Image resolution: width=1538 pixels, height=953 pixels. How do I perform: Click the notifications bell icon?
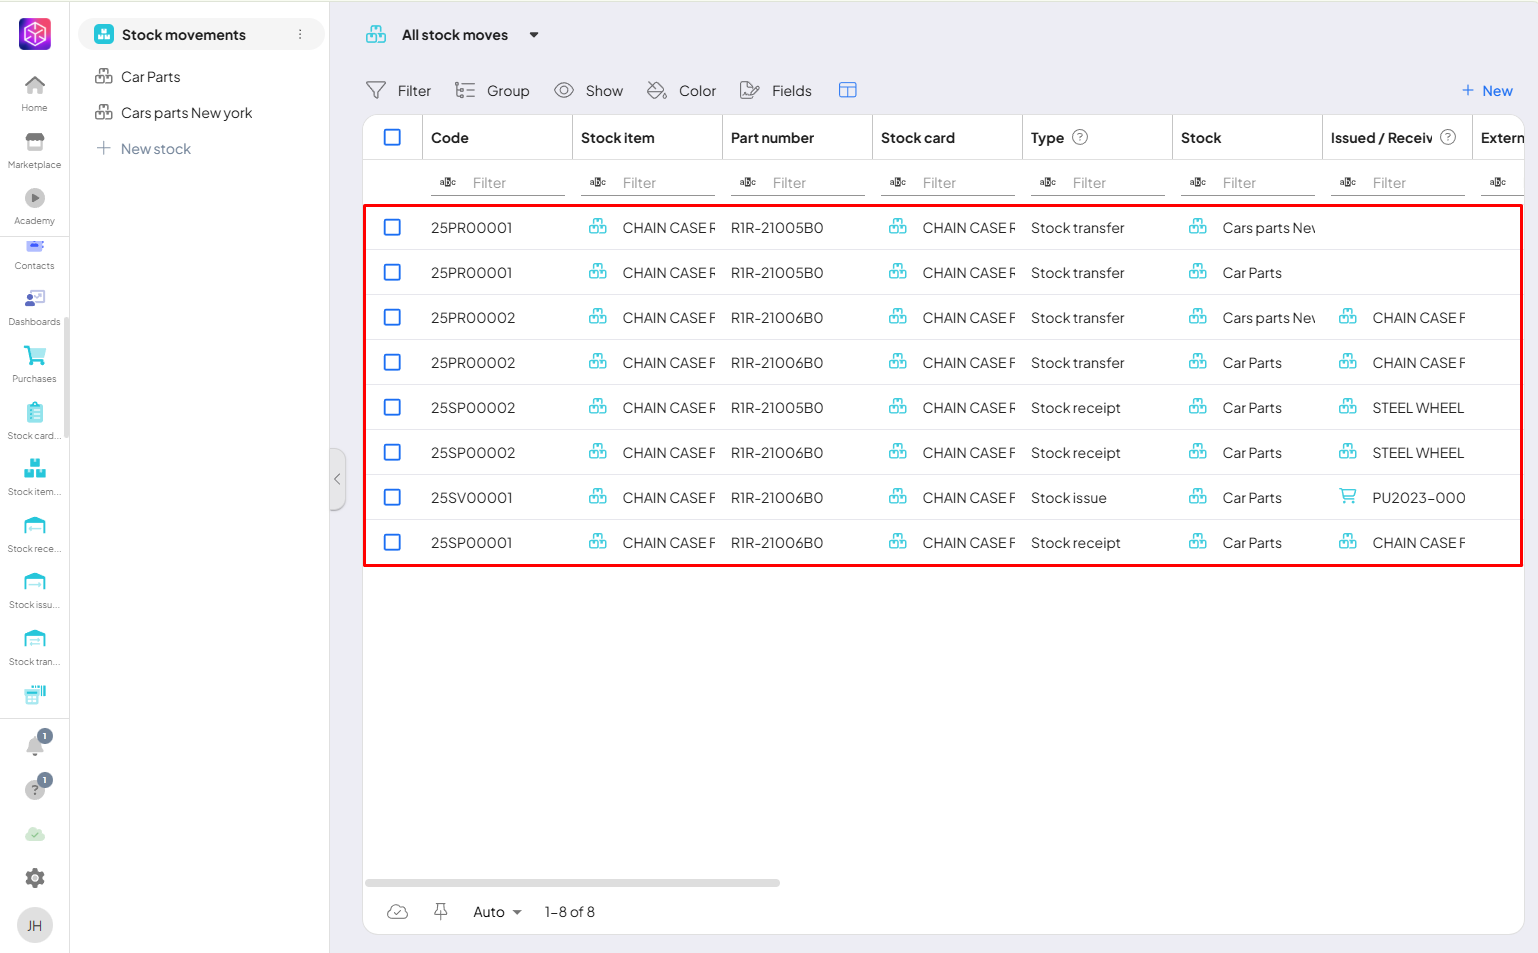coord(35,746)
